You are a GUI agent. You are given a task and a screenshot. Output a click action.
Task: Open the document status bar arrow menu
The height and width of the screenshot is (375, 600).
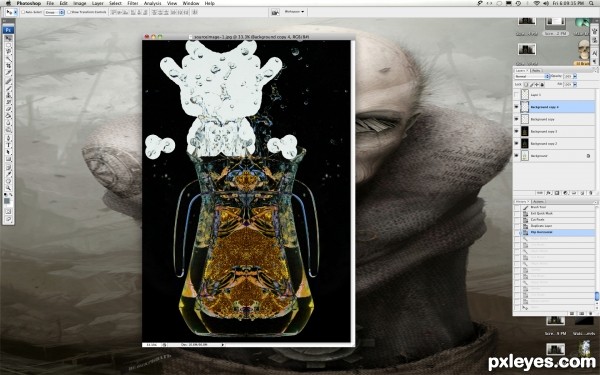223,345
